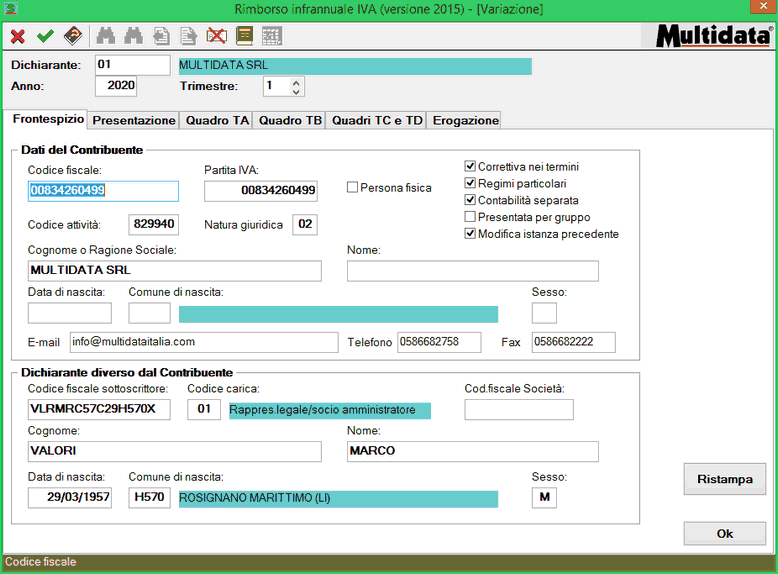Click the Codice attività field 829940
Image resolution: width=778 pixels, height=574 pixels.
click(153, 224)
